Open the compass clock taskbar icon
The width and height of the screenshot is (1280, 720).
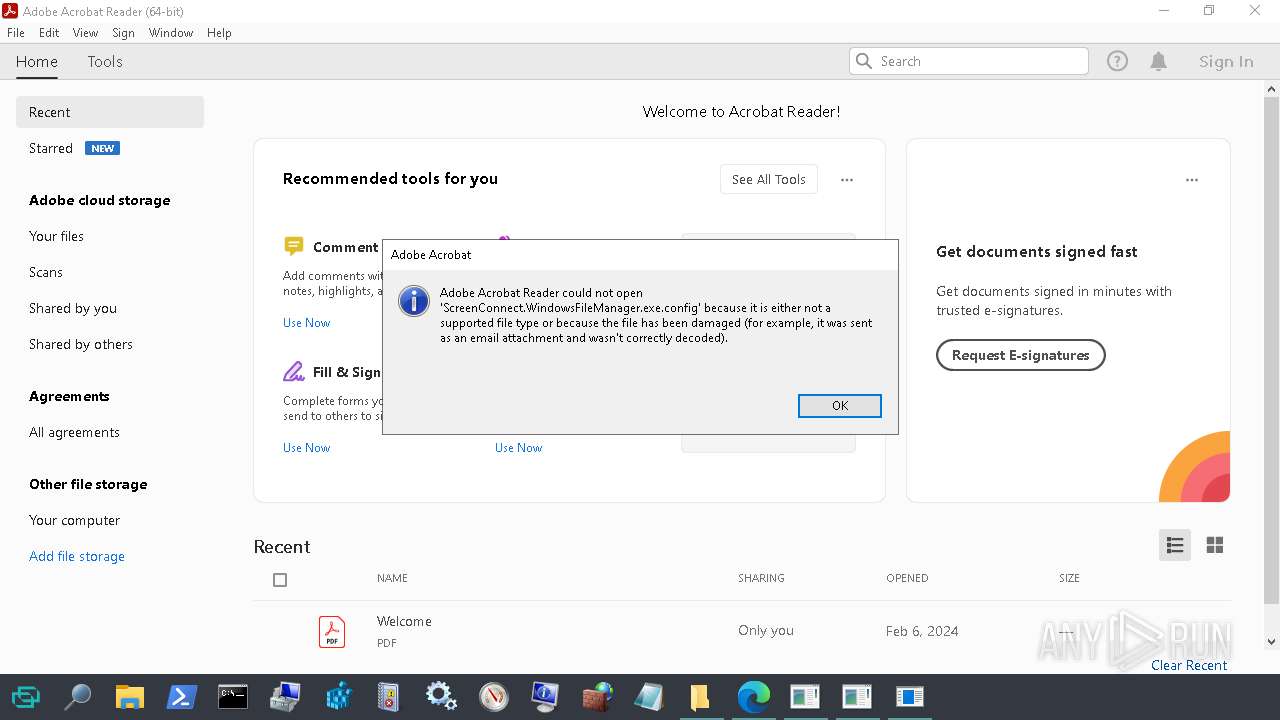[493, 697]
